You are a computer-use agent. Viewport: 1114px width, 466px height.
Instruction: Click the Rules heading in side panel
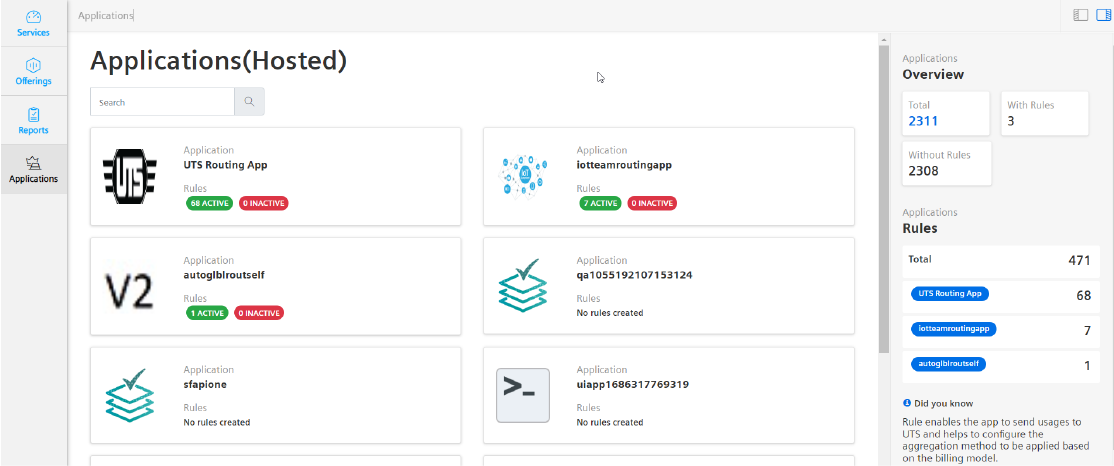pos(919,228)
